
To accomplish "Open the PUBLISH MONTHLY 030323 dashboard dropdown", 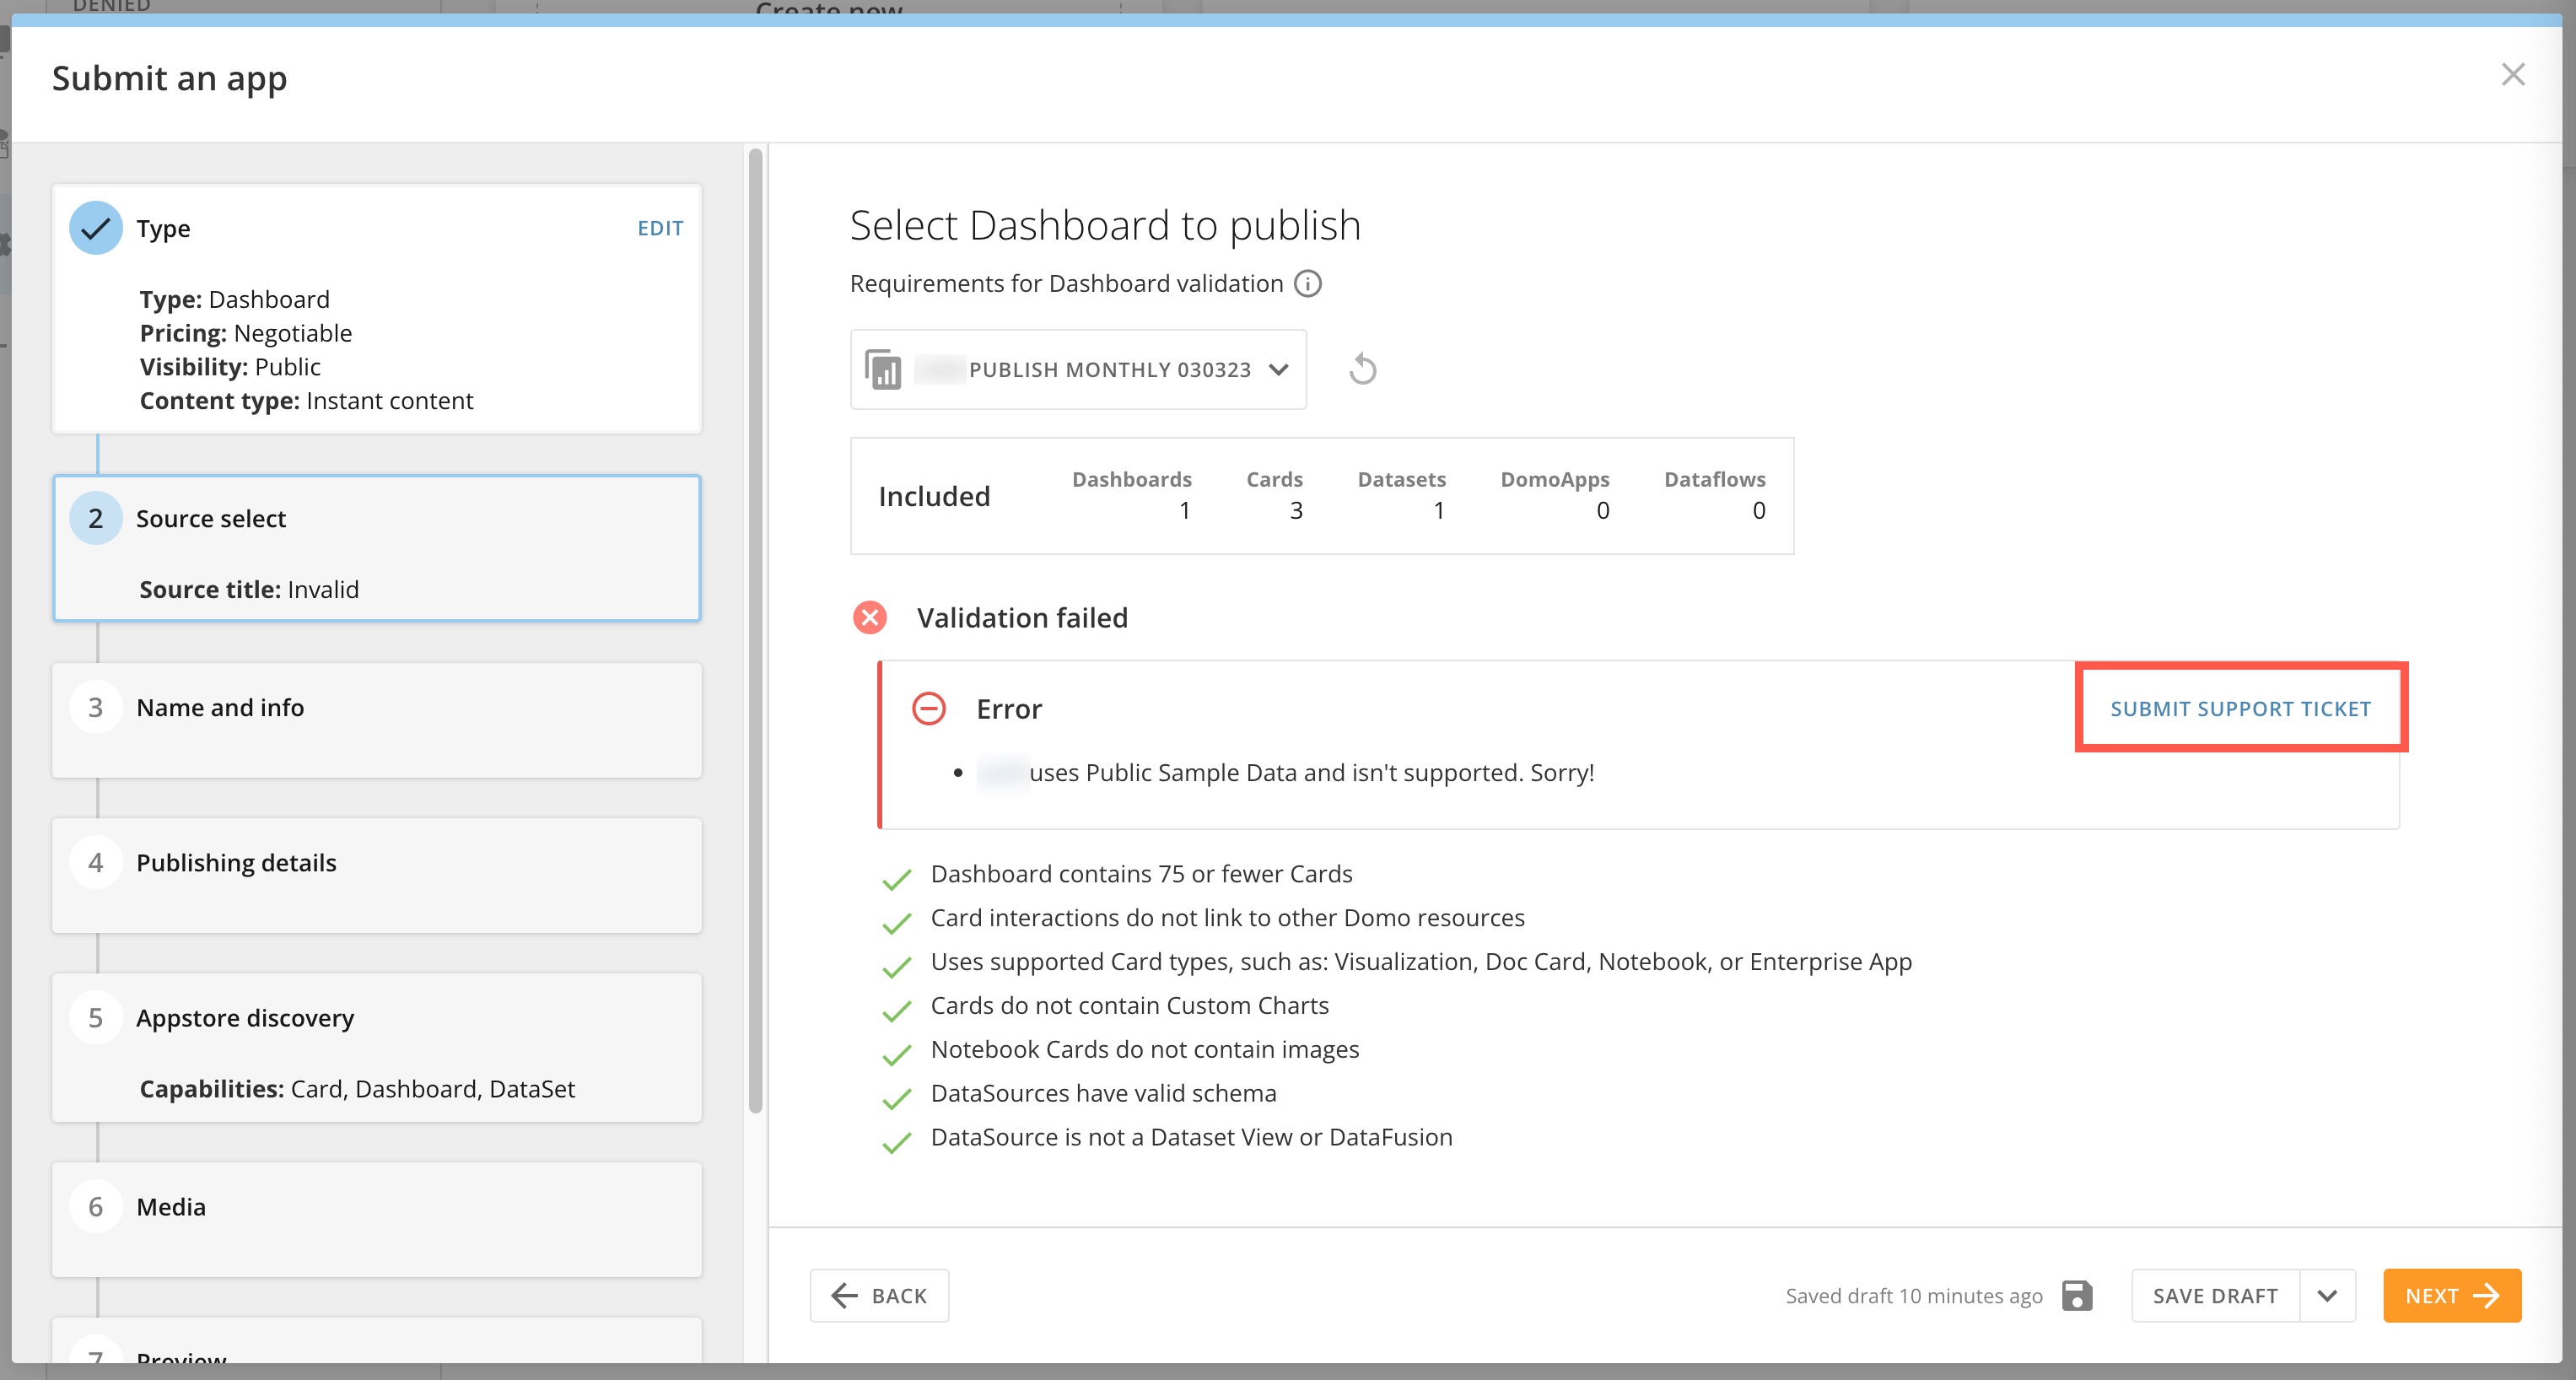I will (1078, 370).
